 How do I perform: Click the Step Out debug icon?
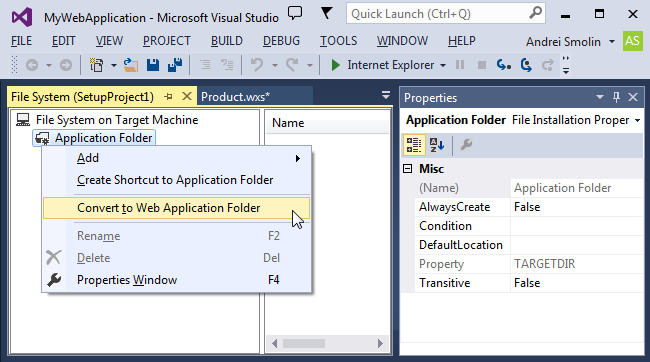tap(548, 65)
